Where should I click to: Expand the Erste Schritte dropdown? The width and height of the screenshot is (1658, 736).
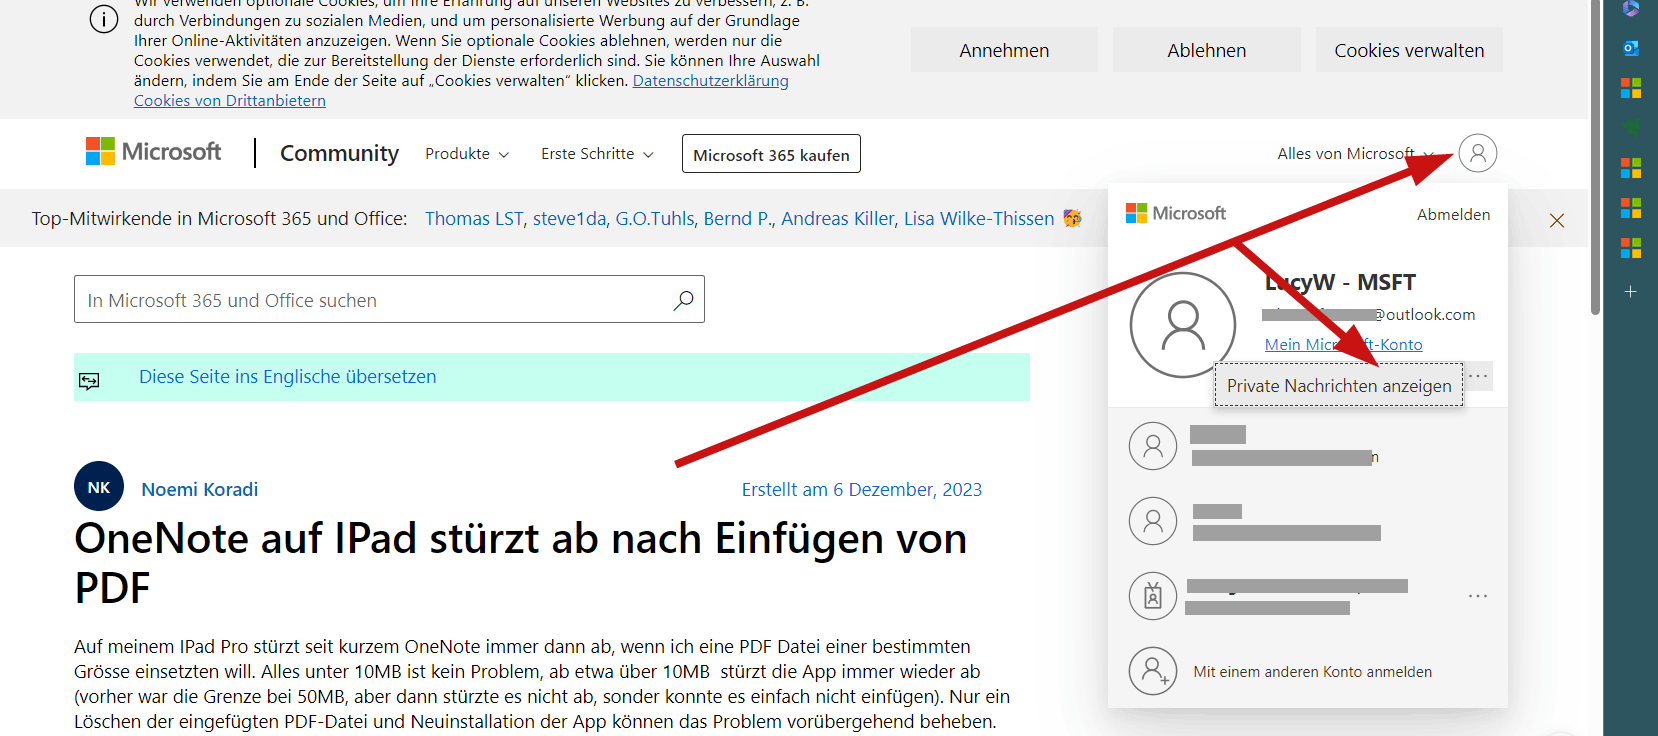click(597, 154)
